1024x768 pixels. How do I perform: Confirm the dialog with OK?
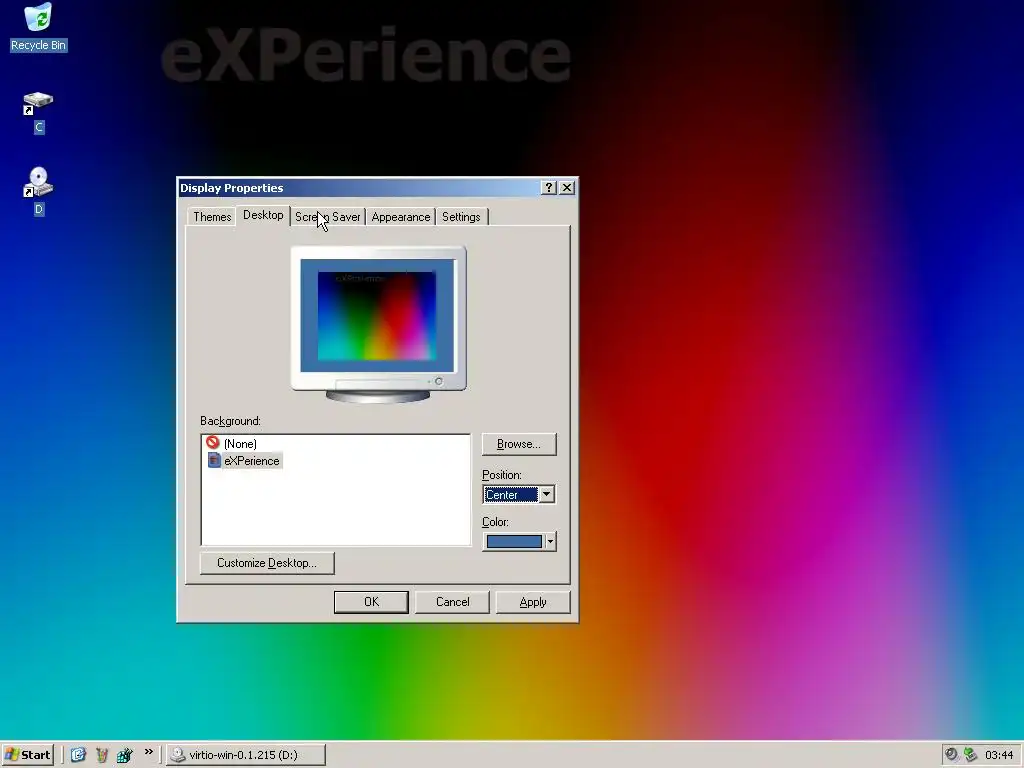click(x=371, y=602)
